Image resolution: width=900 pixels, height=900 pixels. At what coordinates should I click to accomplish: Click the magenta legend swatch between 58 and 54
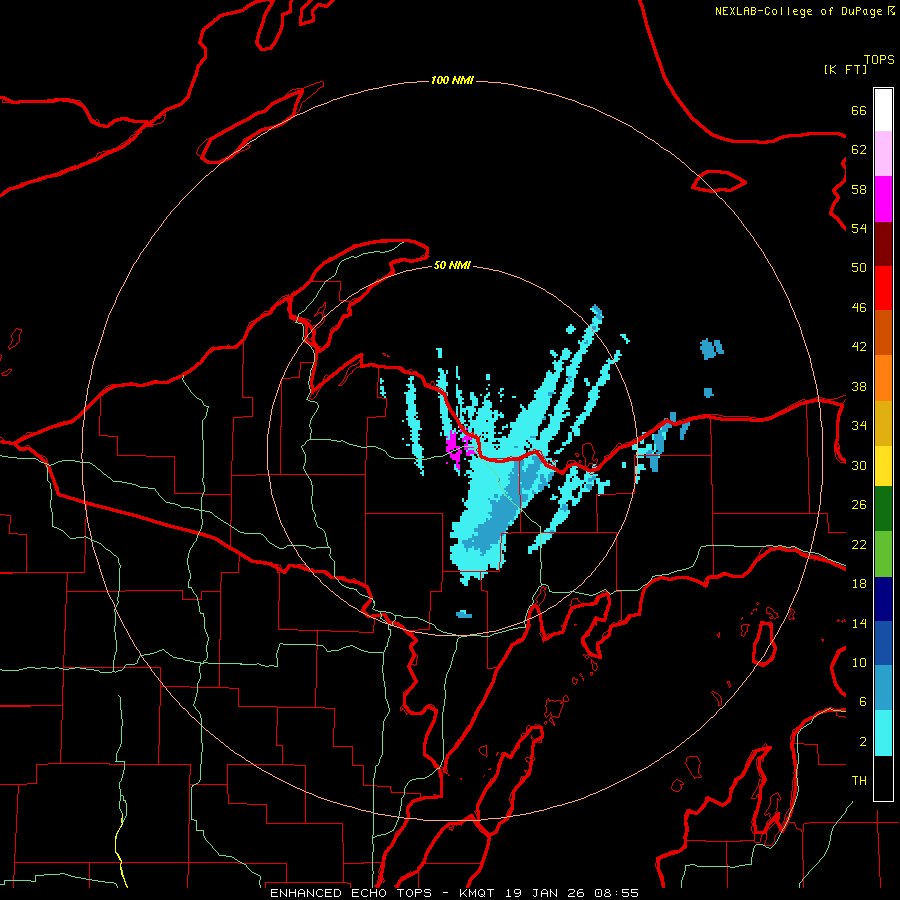tap(883, 199)
